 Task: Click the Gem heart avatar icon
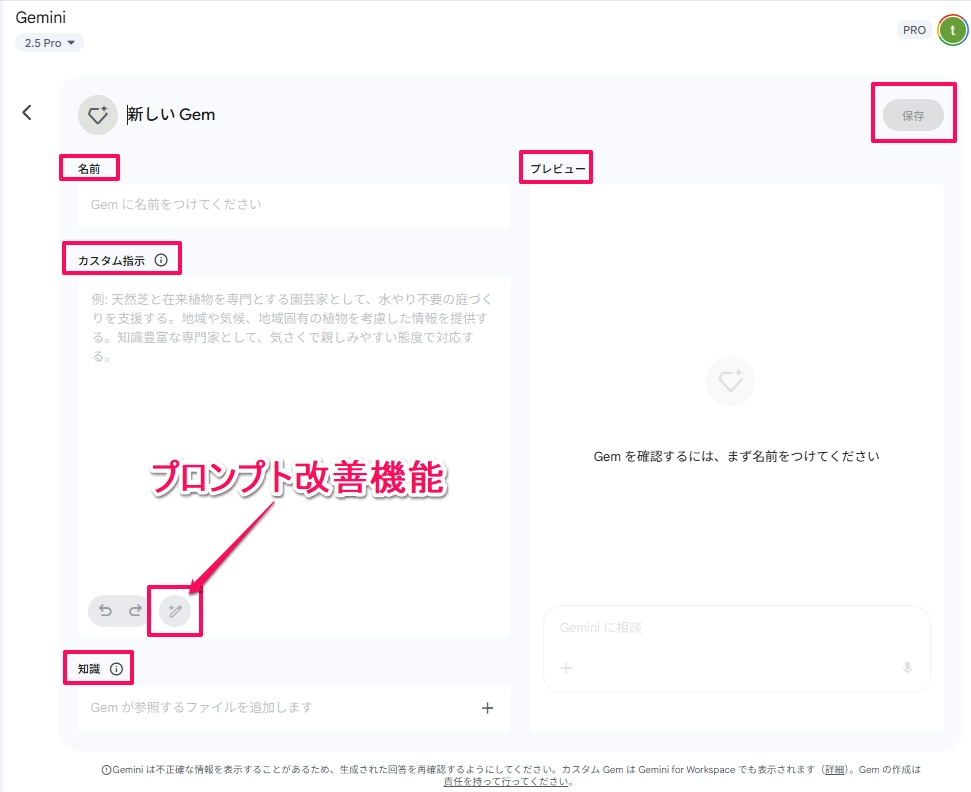click(98, 115)
